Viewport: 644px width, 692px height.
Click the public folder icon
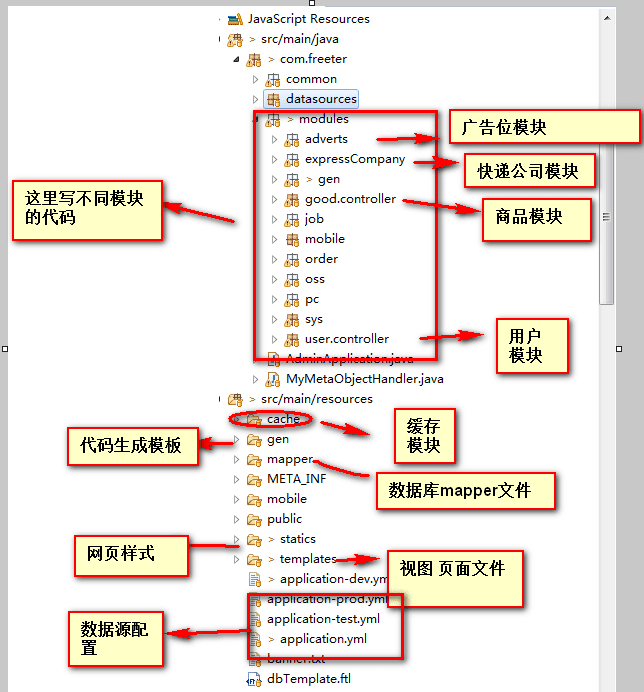click(x=254, y=520)
